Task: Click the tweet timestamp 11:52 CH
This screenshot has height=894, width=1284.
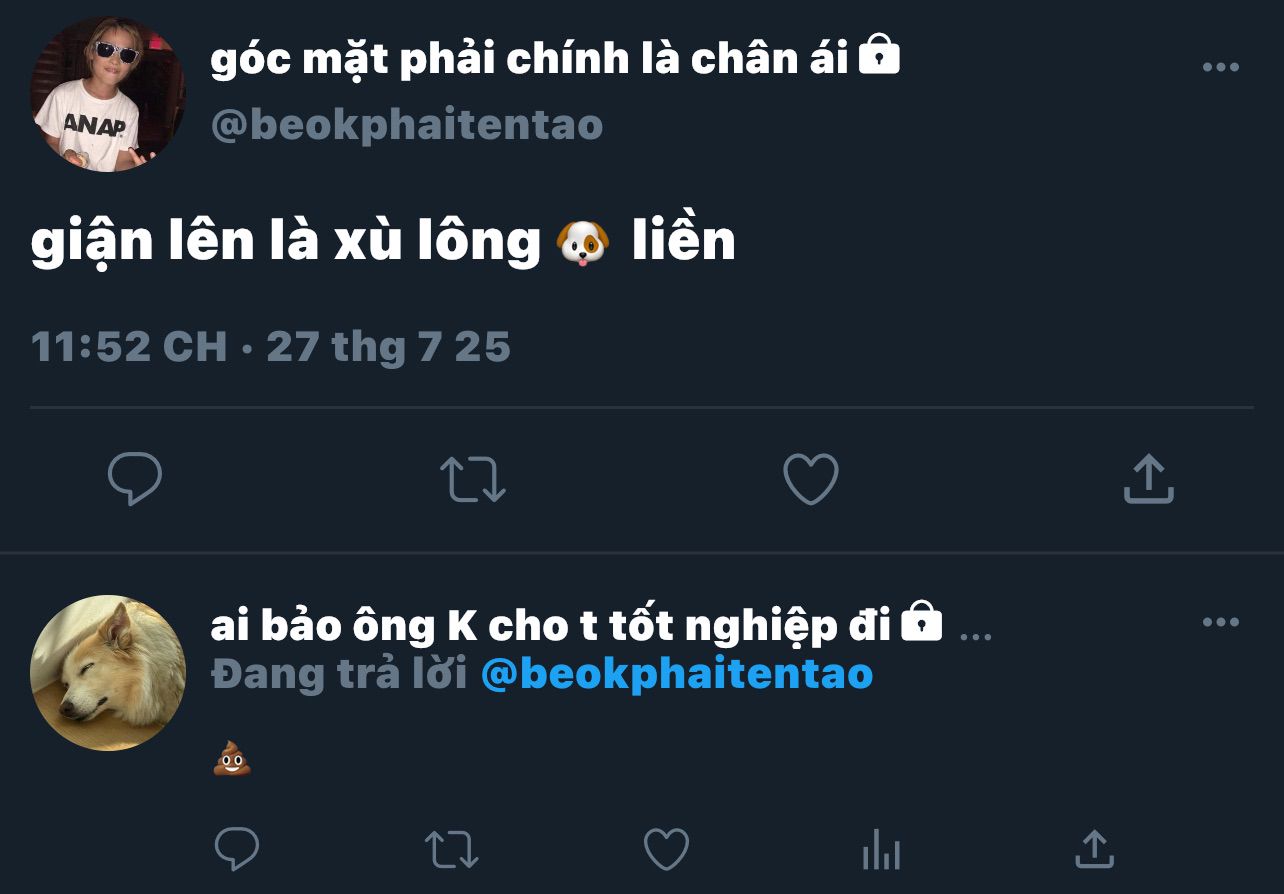Action: click(x=129, y=347)
